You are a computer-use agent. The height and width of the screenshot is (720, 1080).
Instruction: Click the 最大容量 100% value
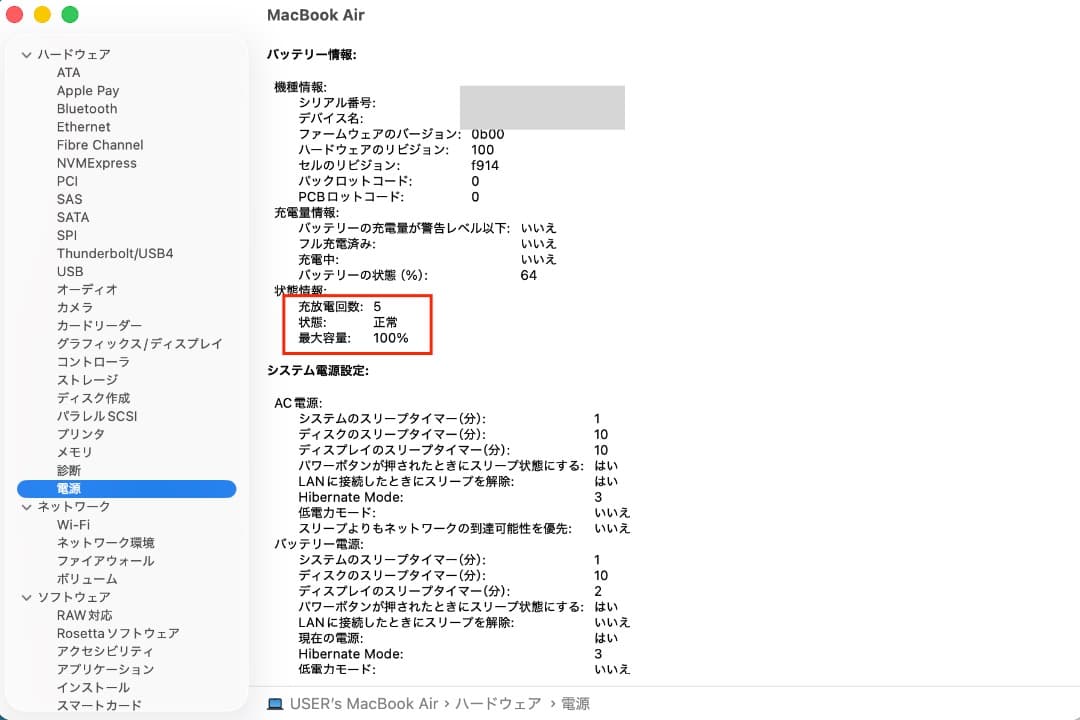pyautogui.click(x=391, y=338)
